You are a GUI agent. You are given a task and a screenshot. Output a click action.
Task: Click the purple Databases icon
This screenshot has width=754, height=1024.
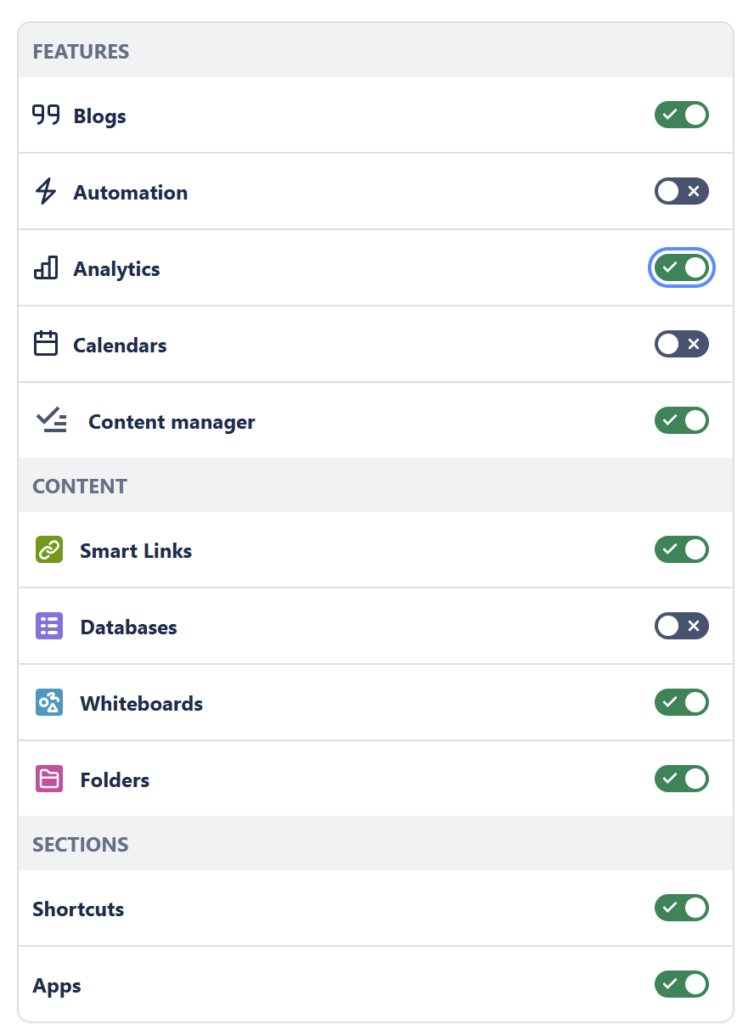(x=49, y=626)
